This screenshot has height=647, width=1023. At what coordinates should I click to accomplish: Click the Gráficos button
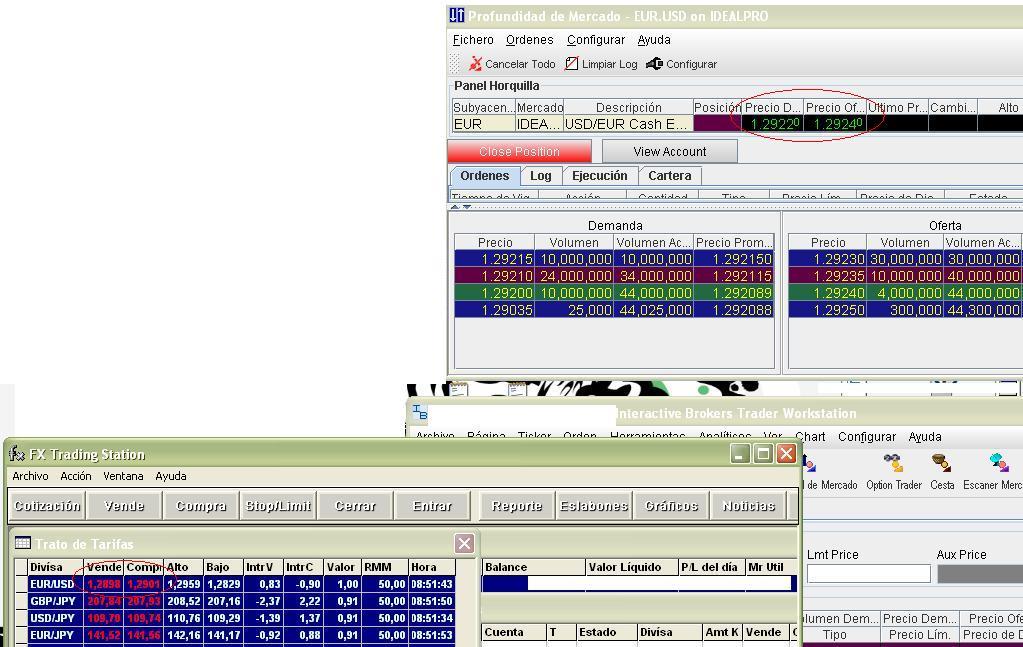(x=671, y=505)
